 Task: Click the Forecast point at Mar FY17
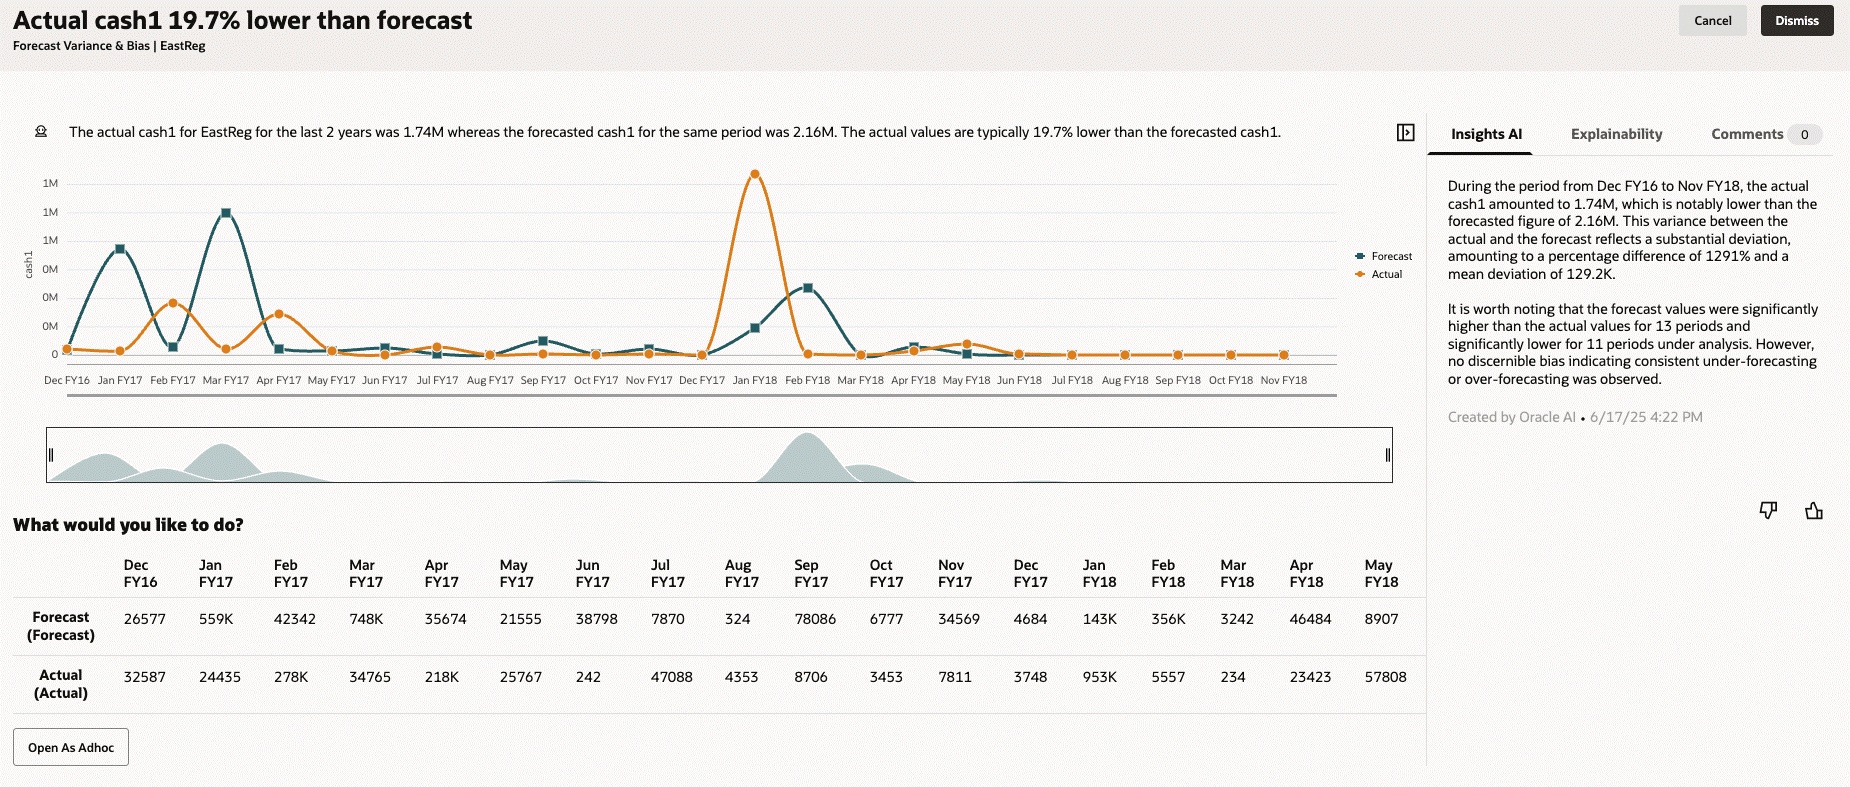point(226,213)
